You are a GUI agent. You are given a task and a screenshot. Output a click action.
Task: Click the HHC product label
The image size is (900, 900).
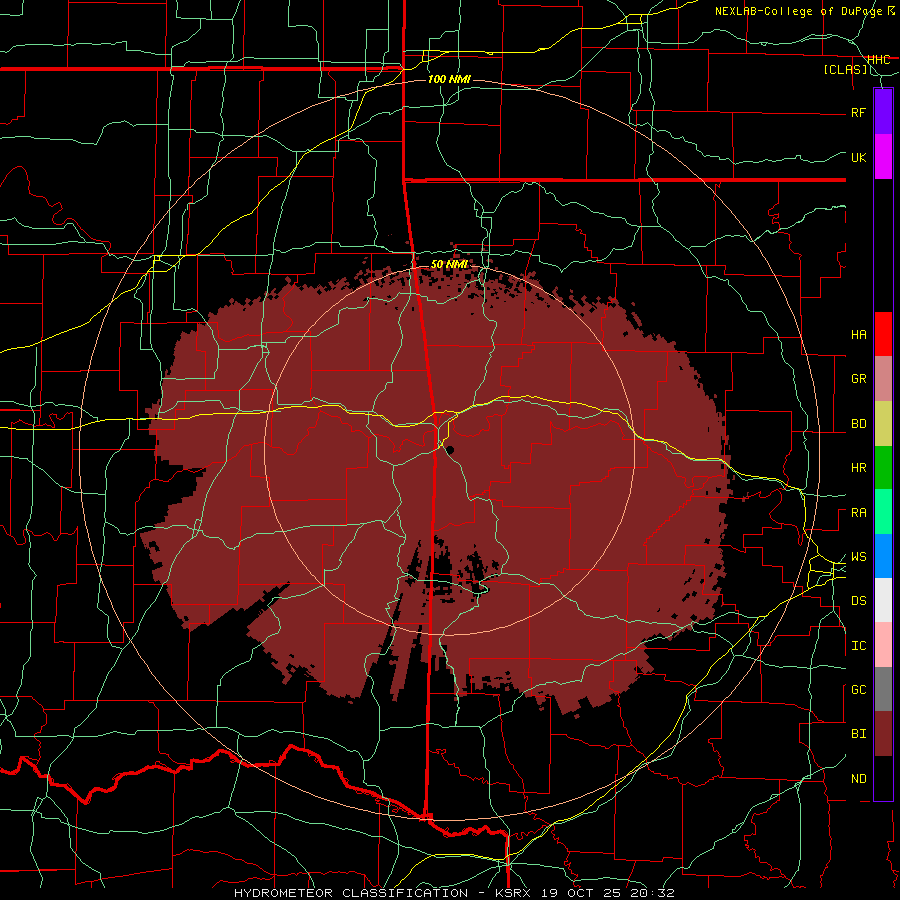tap(878, 60)
